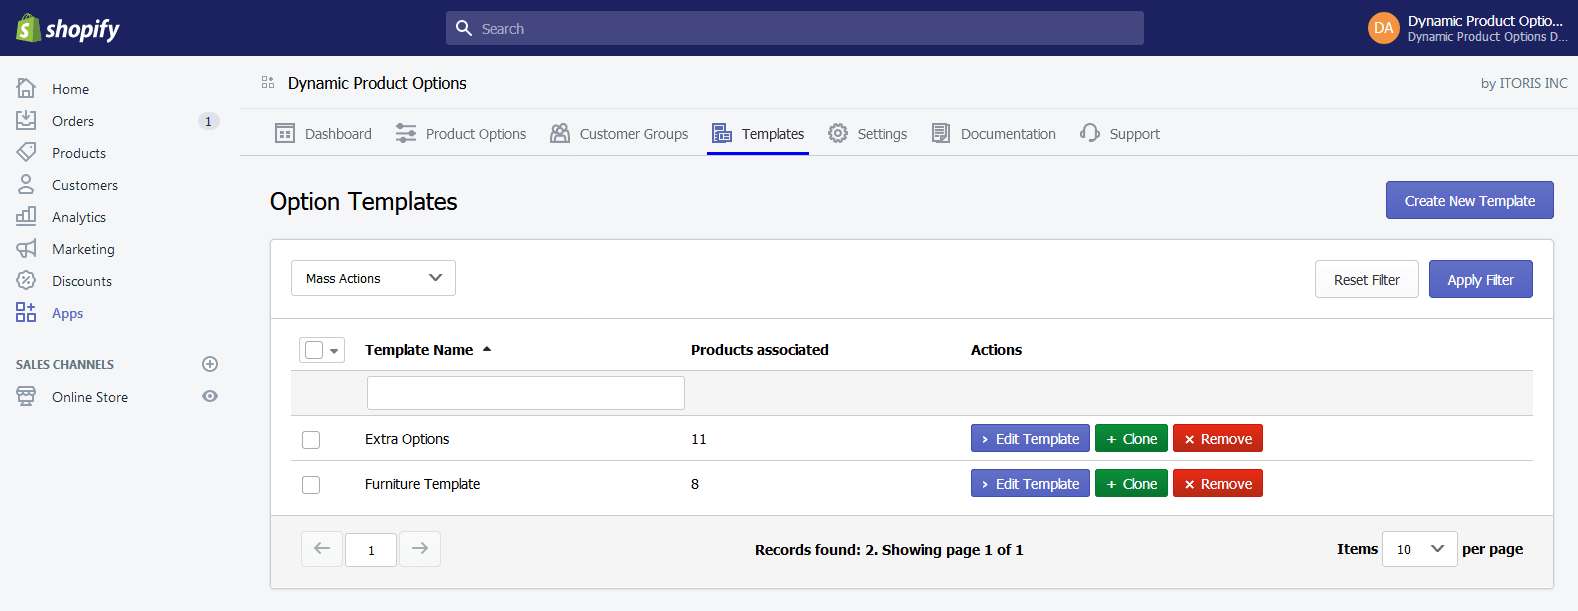The image size is (1578, 611).
Task: Click the Shopify logo
Action: pyautogui.click(x=68, y=28)
